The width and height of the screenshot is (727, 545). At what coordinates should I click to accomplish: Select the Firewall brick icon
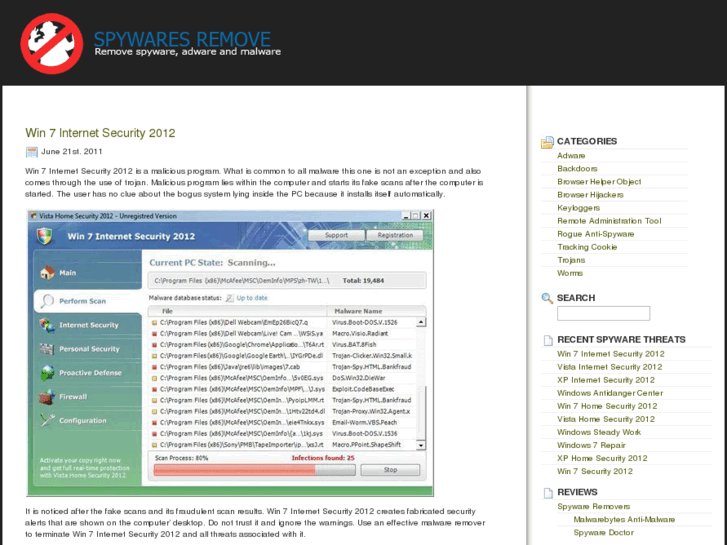47,397
